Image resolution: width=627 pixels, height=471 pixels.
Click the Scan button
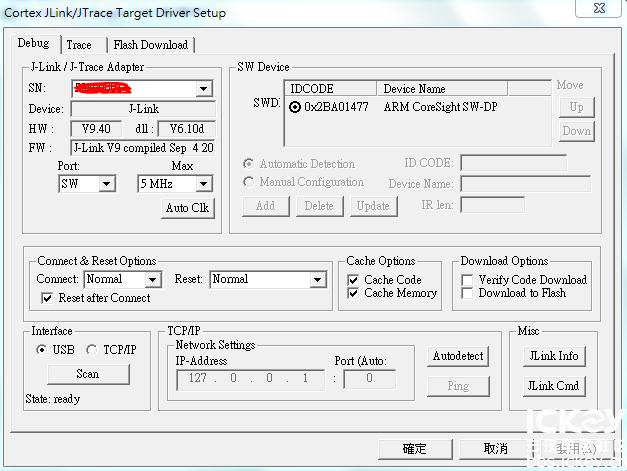click(x=88, y=374)
